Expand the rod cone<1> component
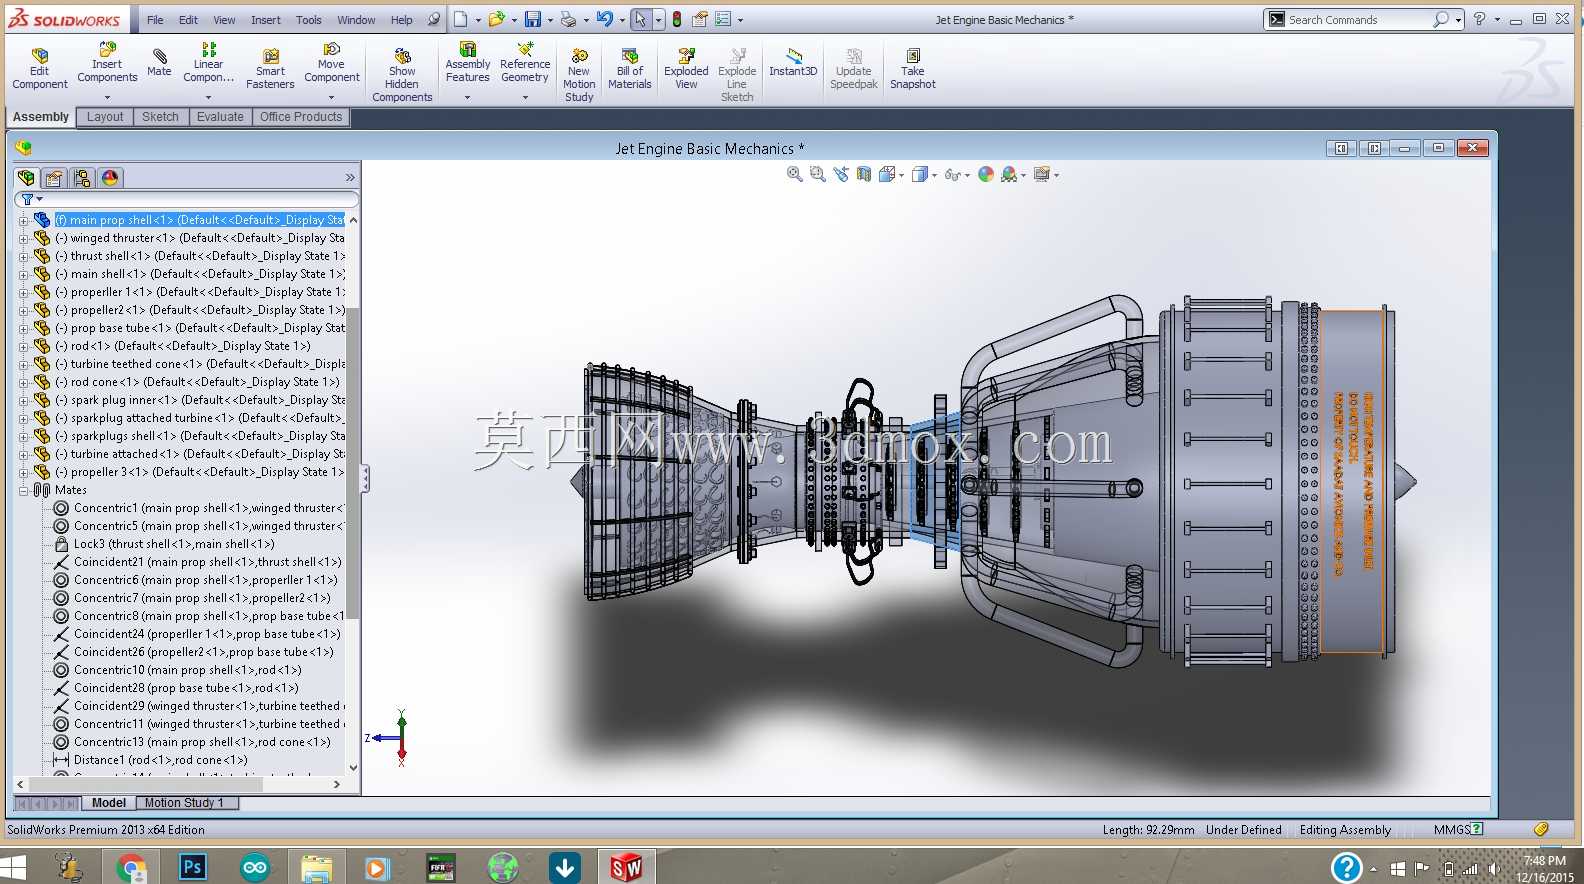 [x=23, y=382]
